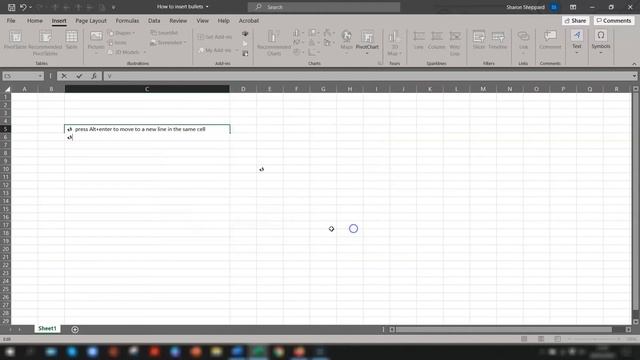Click inside the Search box
This screenshot has width=640, height=360.
click(324, 7)
